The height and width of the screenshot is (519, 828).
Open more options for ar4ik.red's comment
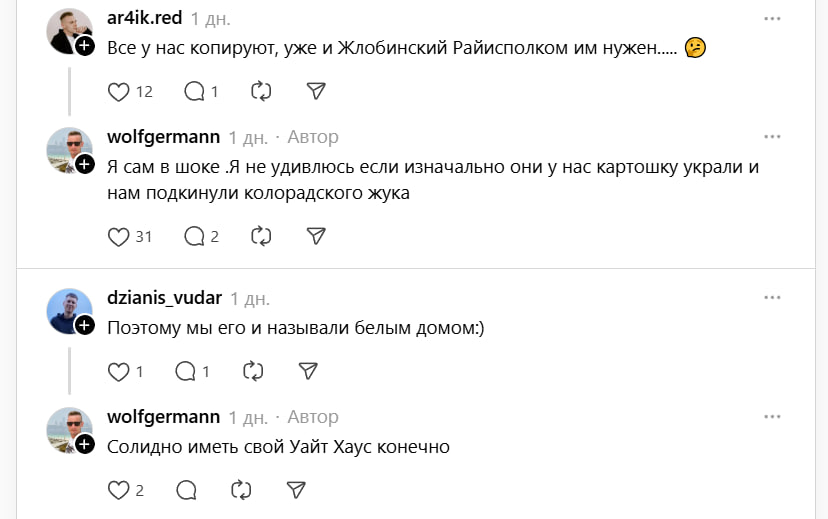click(772, 18)
